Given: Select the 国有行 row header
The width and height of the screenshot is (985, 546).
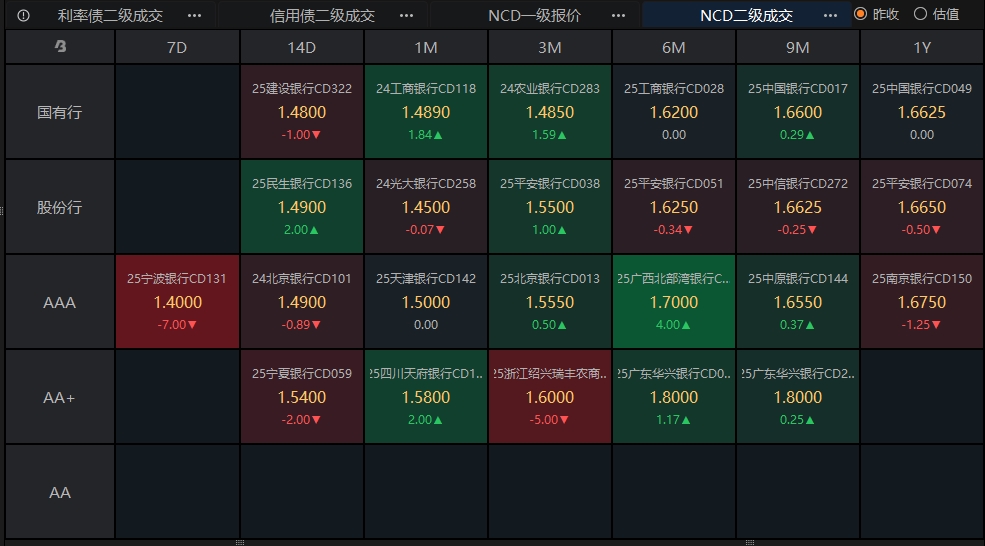Looking at the screenshot, I should coord(60,112).
